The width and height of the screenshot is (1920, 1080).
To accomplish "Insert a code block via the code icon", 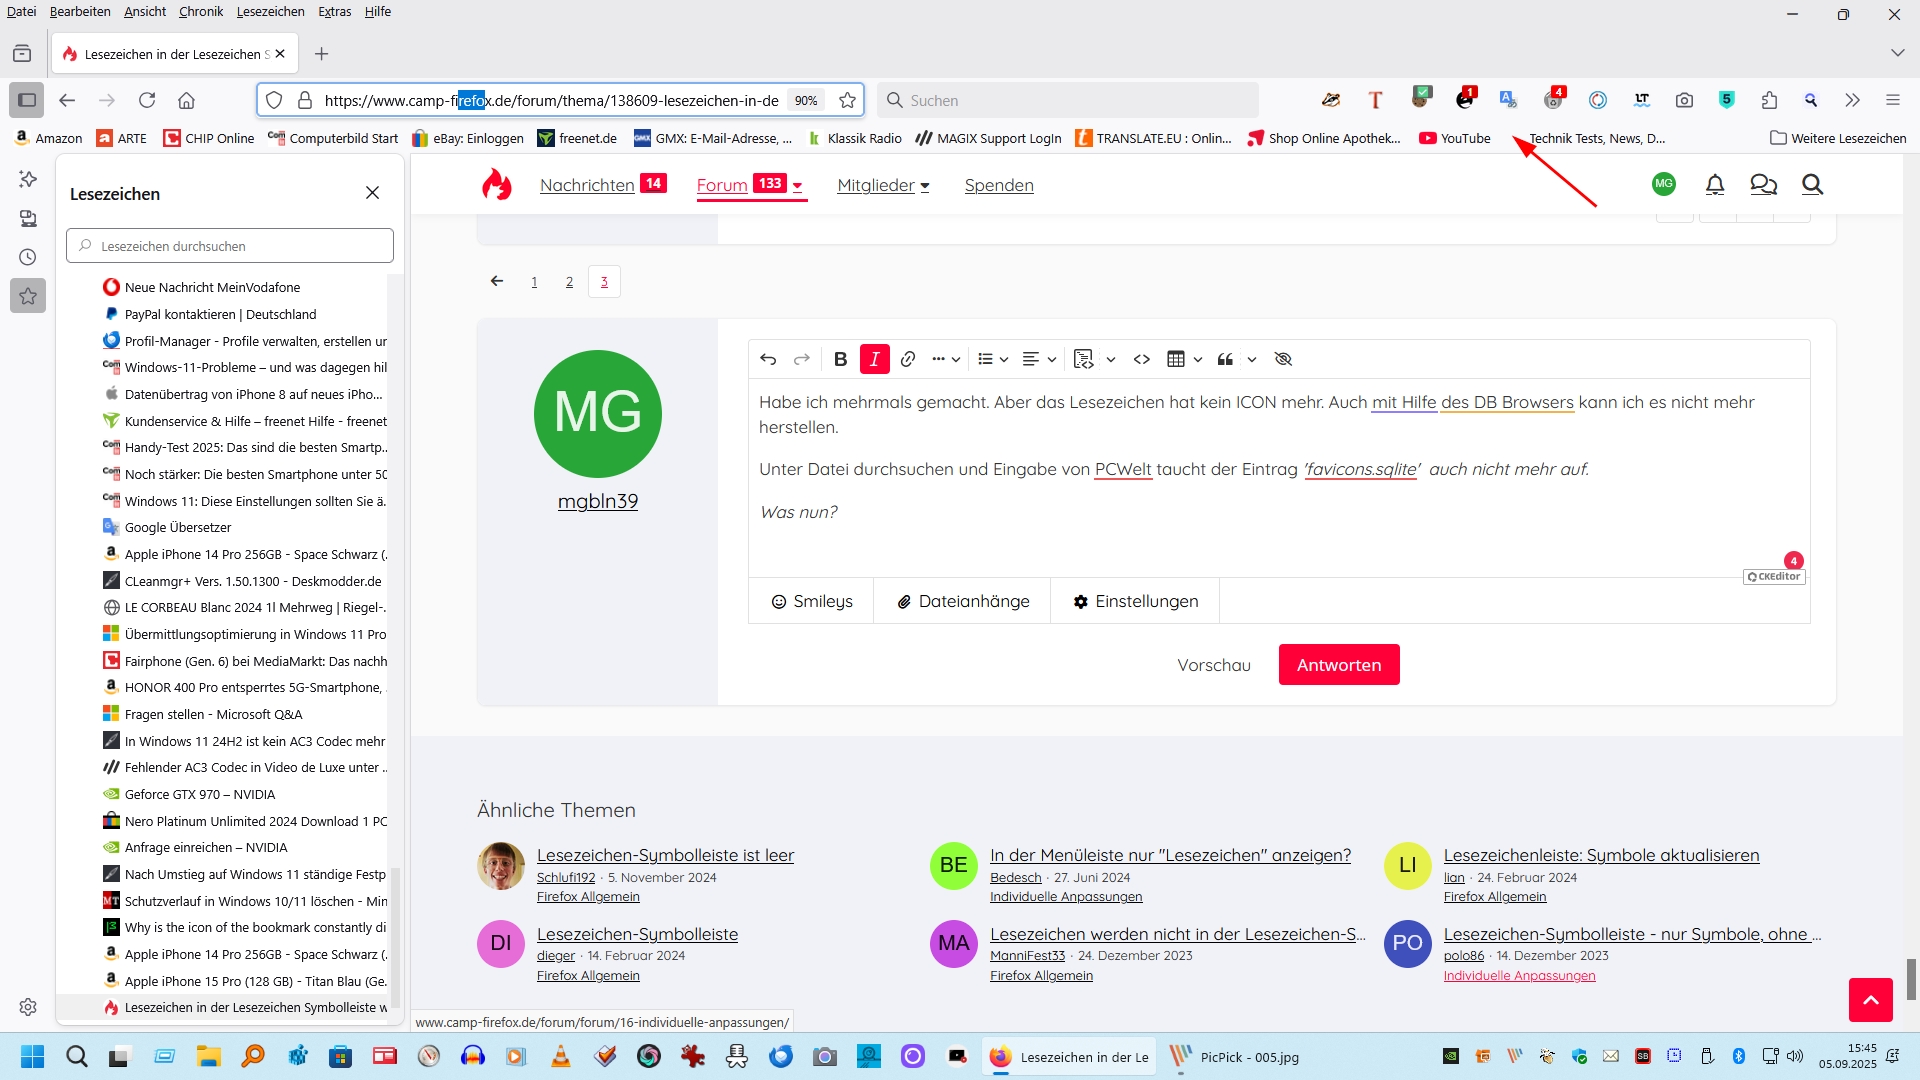I will [1141, 359].
